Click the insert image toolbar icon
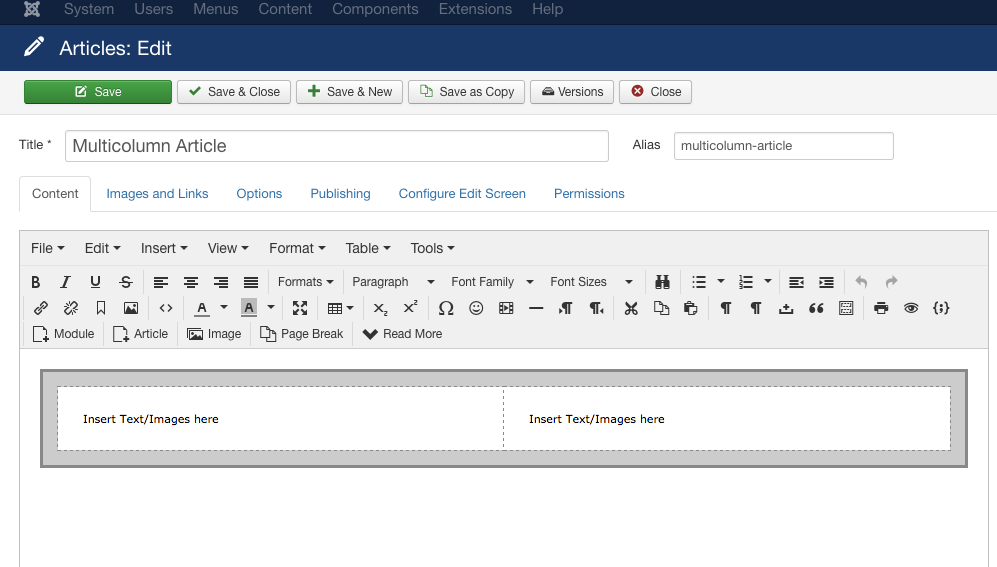The height and width of the screenshot is (567, 997). click(131, 308)
